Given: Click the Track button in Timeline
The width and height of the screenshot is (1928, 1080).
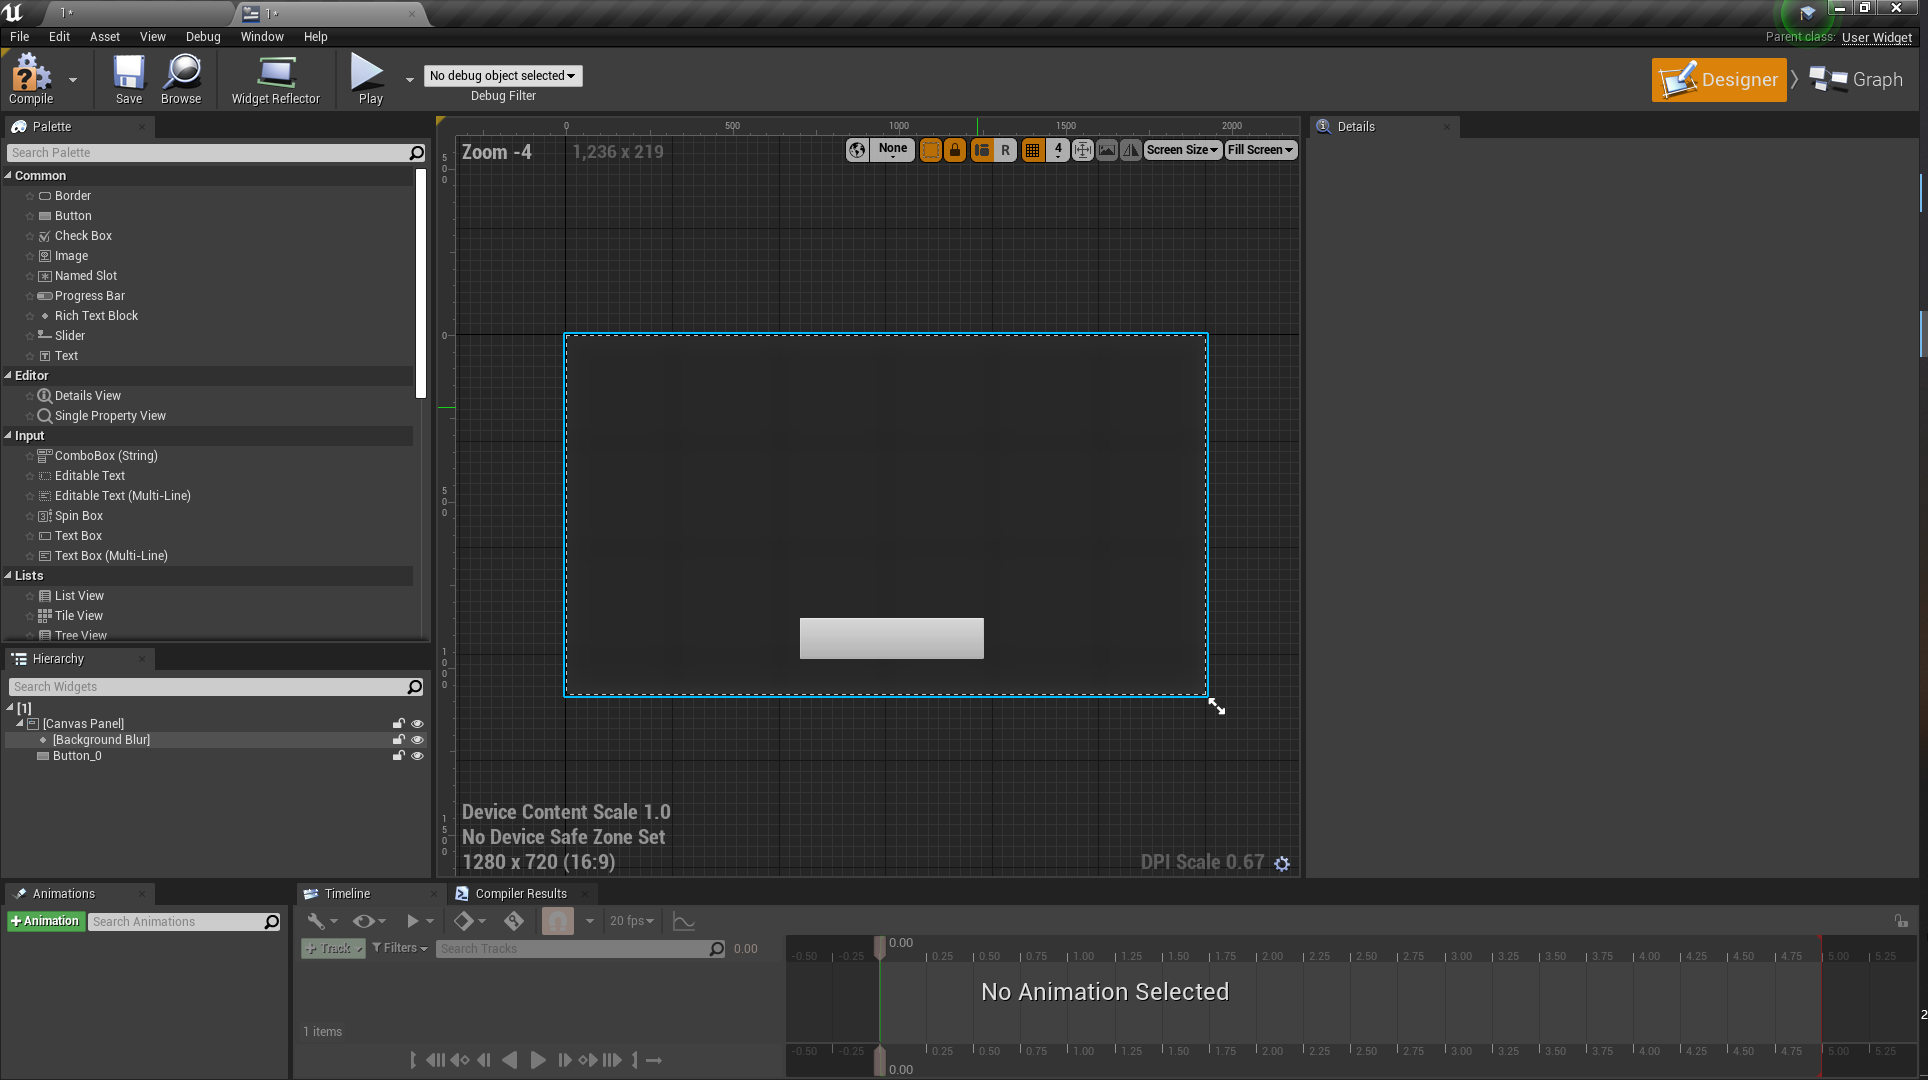Looking at the screenshot, I should 332,948.
